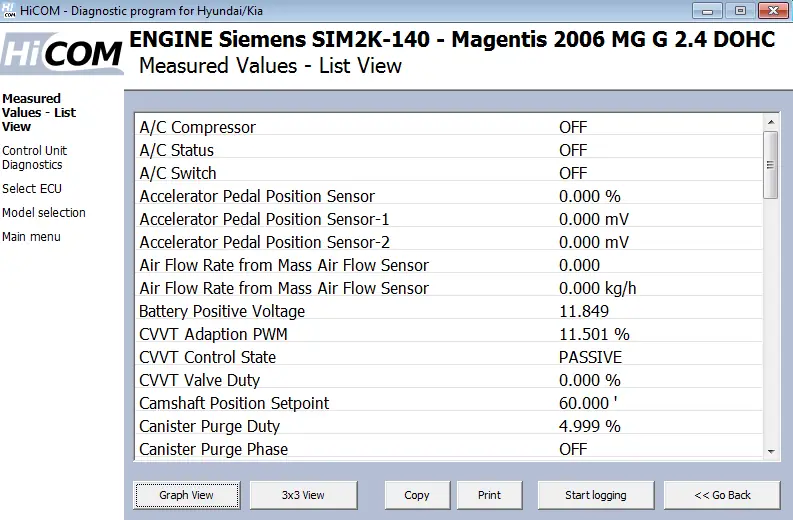
Task: Go back using the << Go Back button
Action: (x=722, y=495)
